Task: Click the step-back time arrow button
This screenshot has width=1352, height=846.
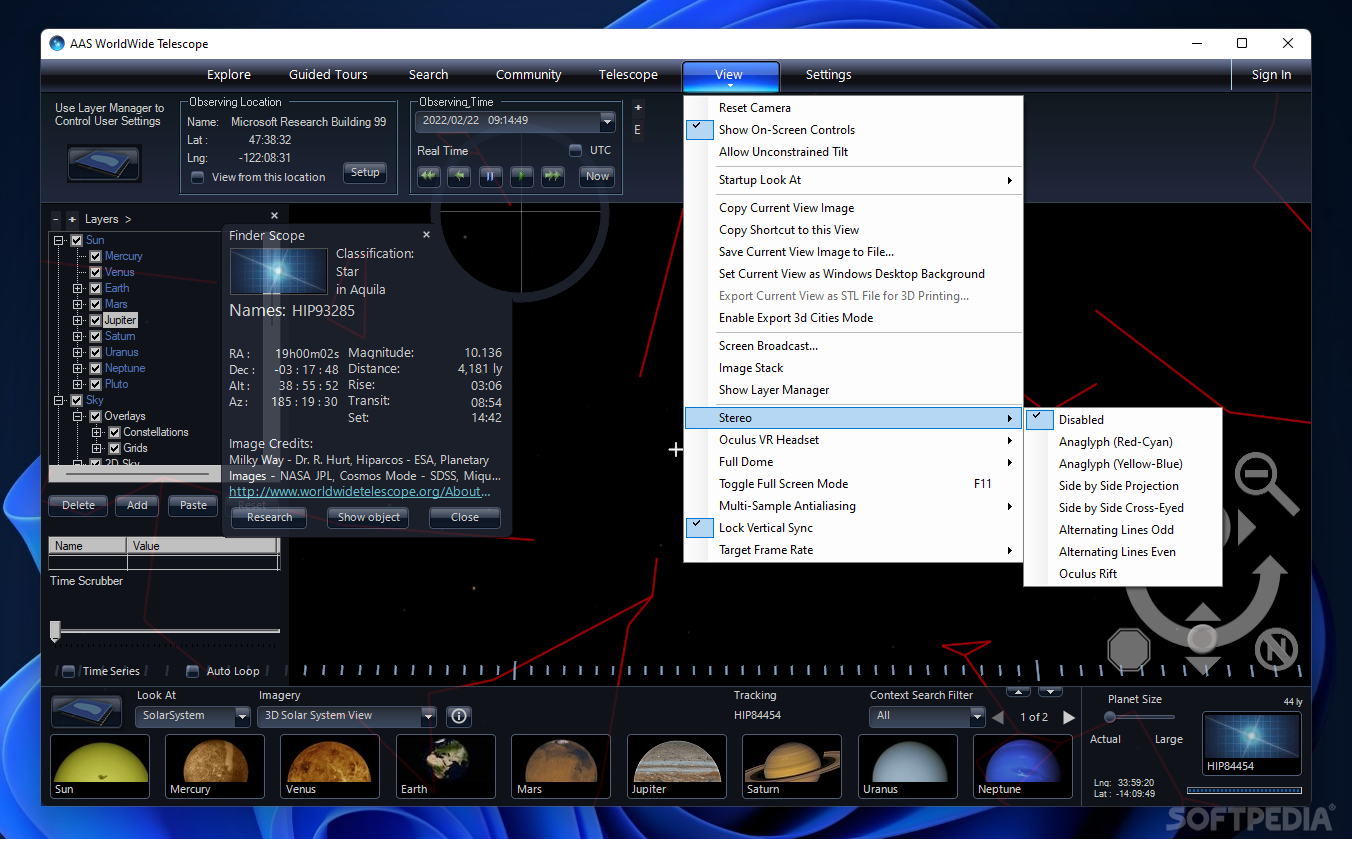Action: 460,176
